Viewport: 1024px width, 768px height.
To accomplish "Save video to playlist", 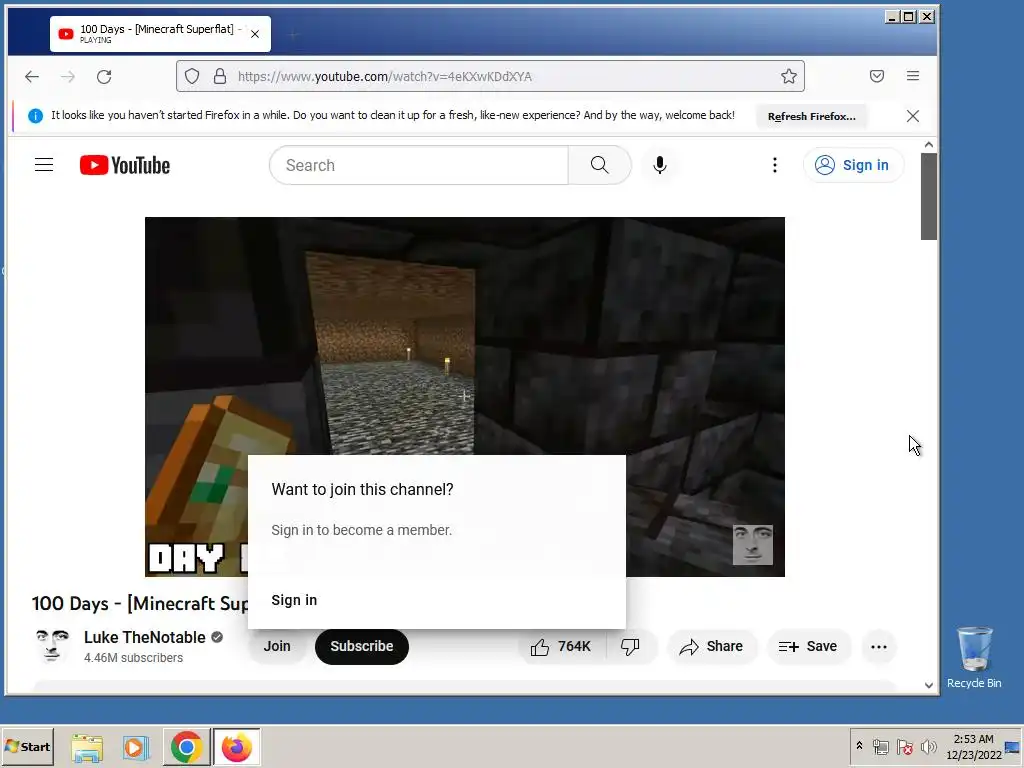I will (x=808, y=647).
